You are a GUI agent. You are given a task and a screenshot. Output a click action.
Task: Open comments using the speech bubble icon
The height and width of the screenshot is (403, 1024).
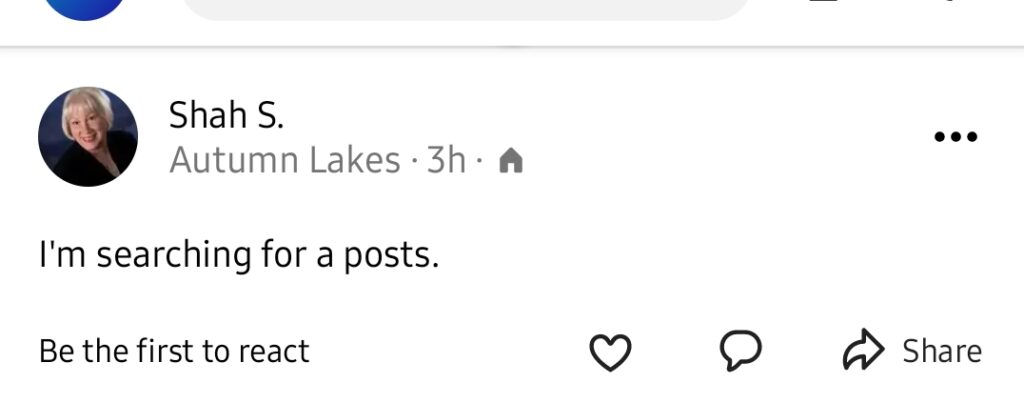point(741,350)
